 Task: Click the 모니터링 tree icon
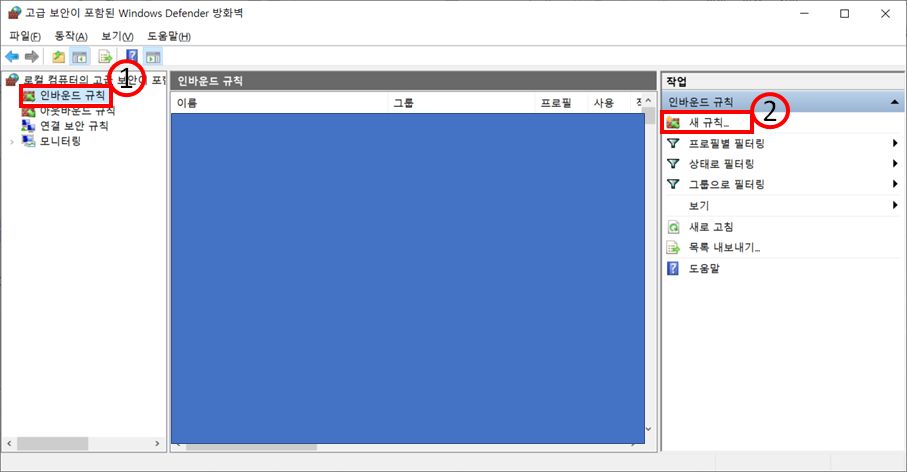pyautogui.click(x=29, y=141)
